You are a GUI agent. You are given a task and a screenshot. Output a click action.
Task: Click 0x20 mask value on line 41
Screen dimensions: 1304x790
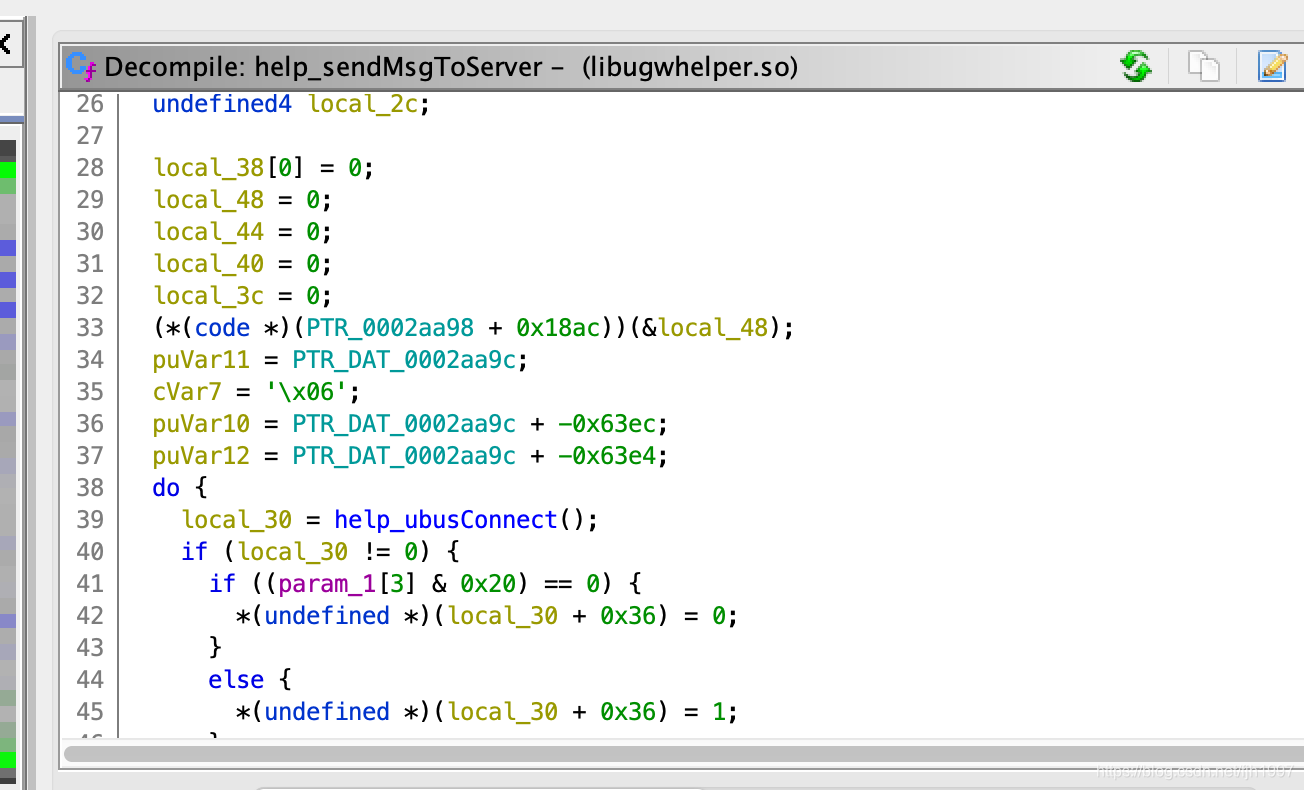tap(487, 584)
